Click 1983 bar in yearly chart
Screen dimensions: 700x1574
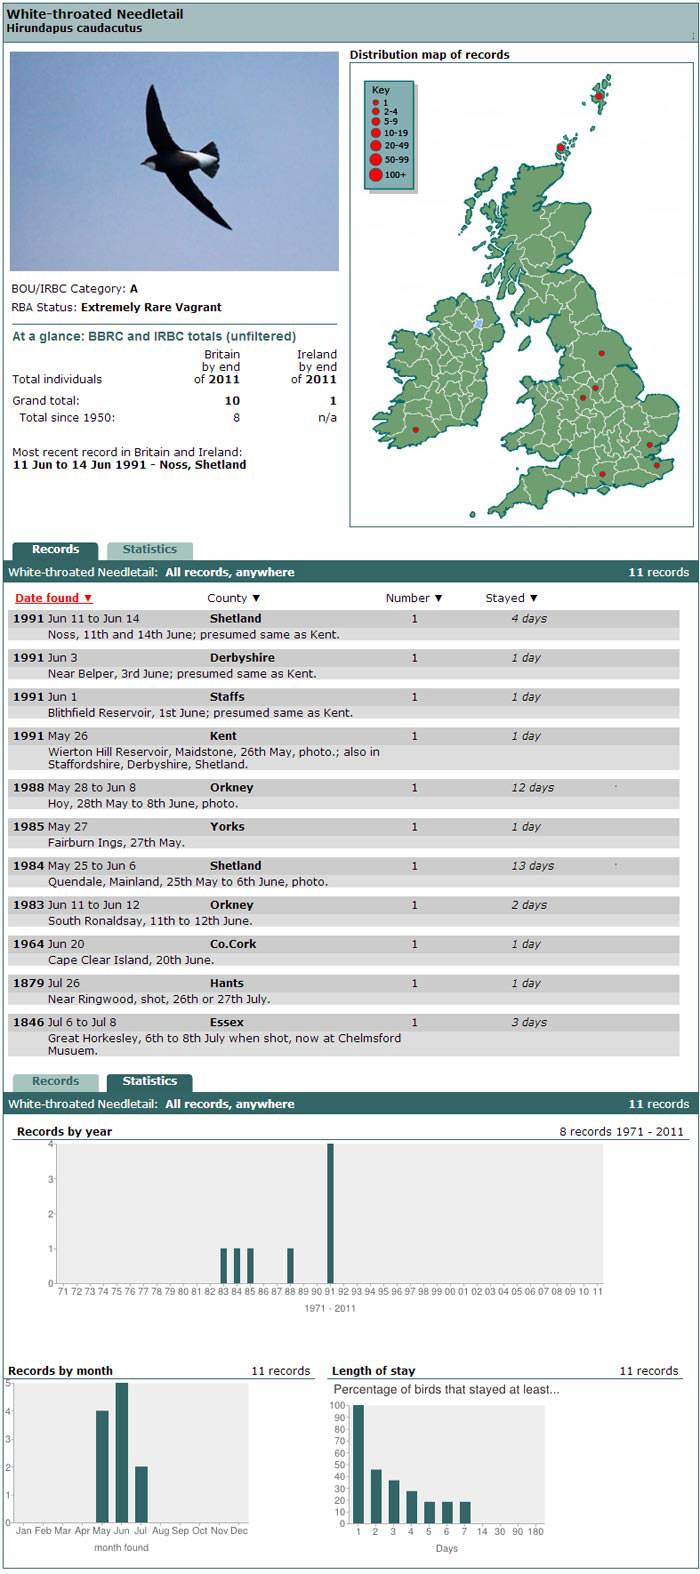[224, 1266]
